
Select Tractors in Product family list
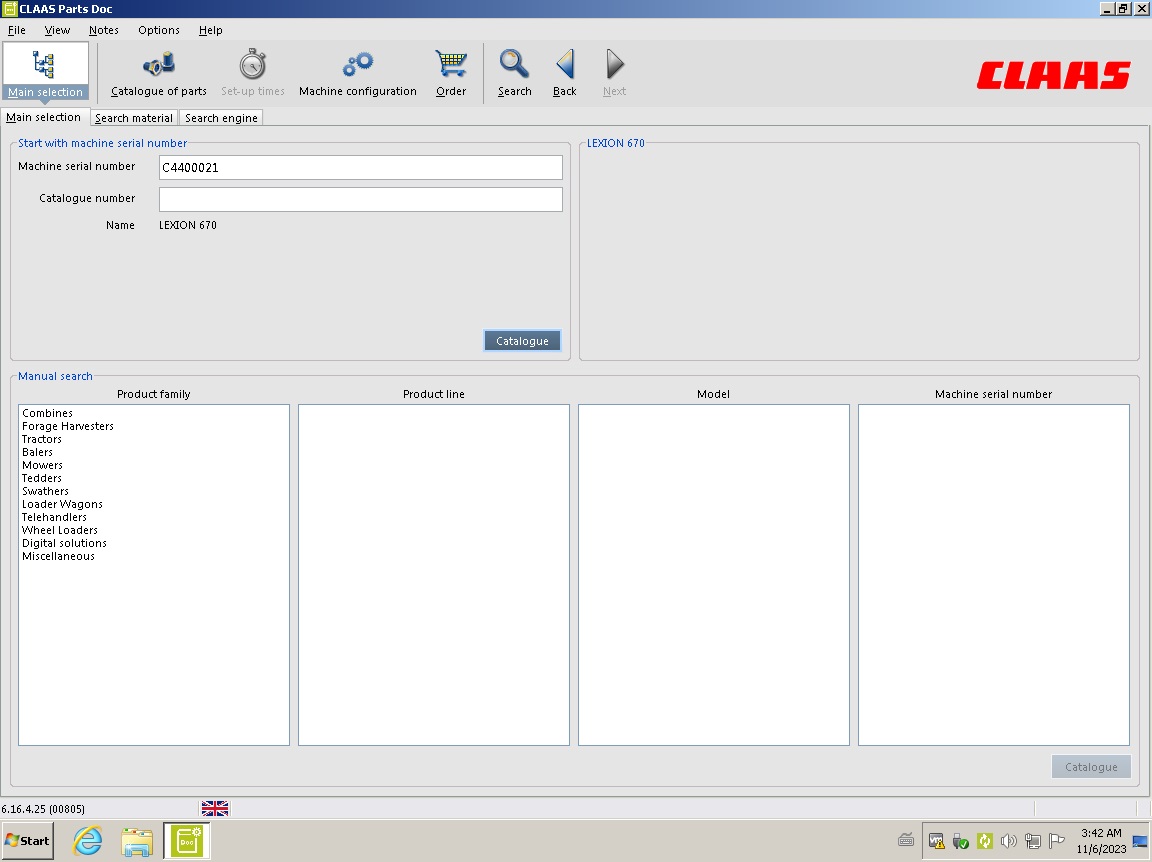[42, 439]
